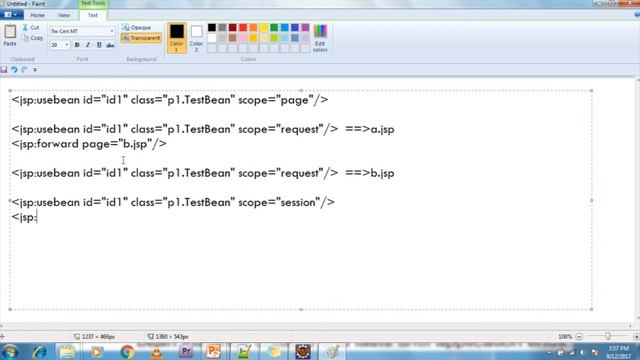
Task: Pick the brown color swatch
Action: point(232,38)
